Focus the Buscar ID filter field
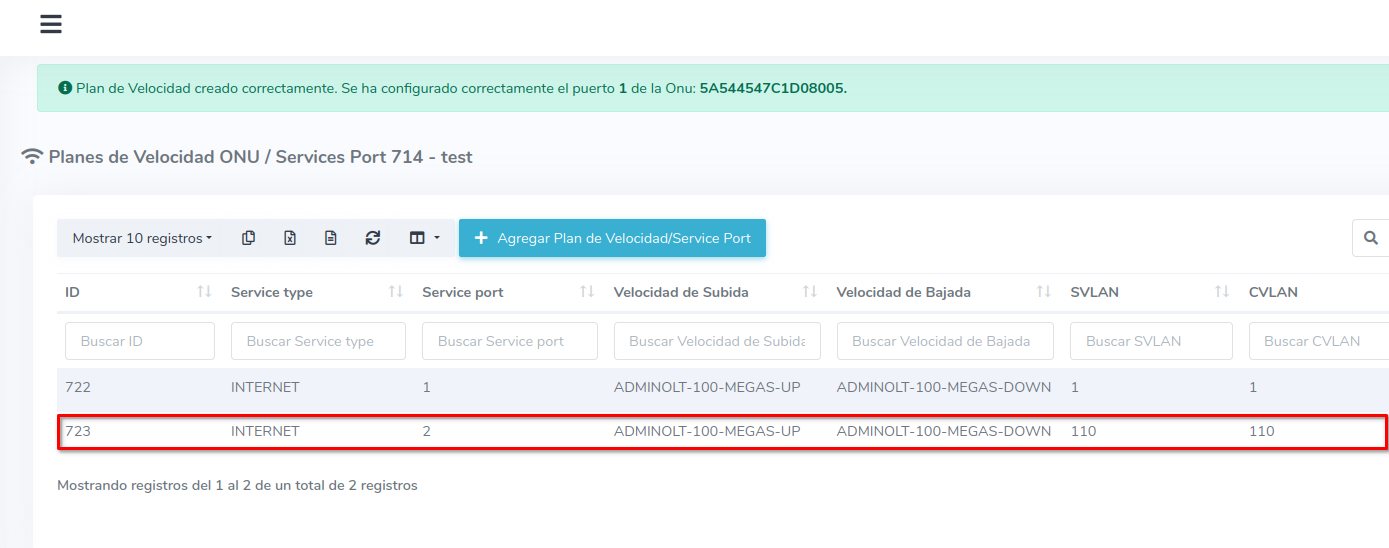Image resolution: width=1389 pixels, height=548 pixels. tap(140, 341)
